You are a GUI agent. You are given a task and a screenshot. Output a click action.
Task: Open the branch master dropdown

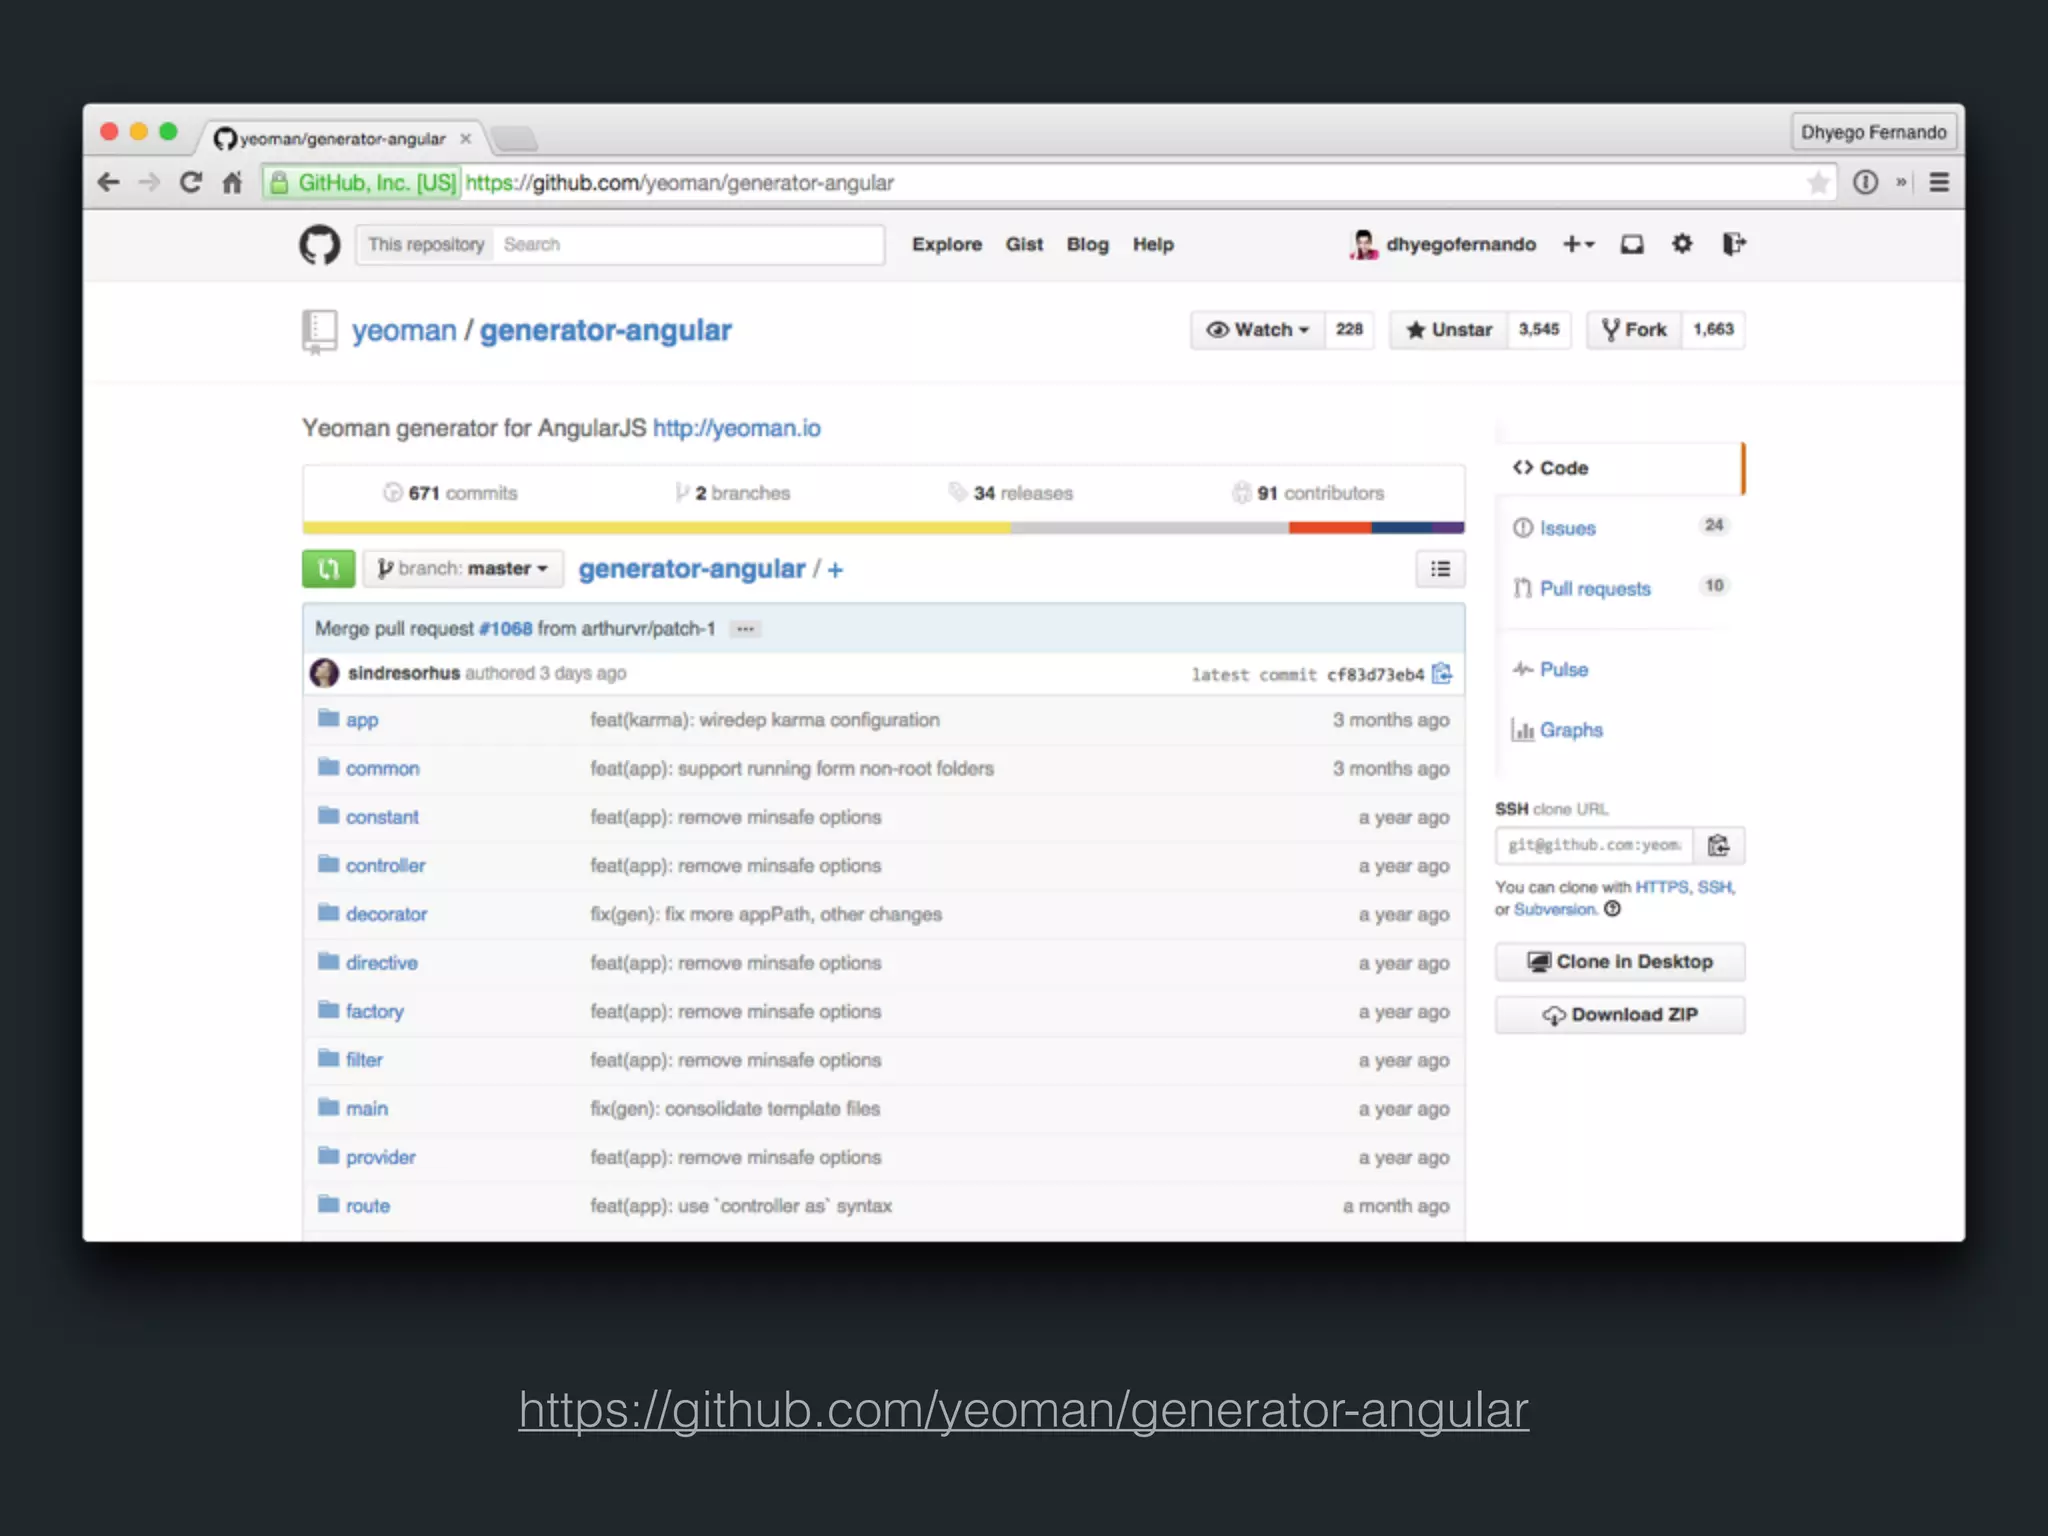click(x=463, y=569)
